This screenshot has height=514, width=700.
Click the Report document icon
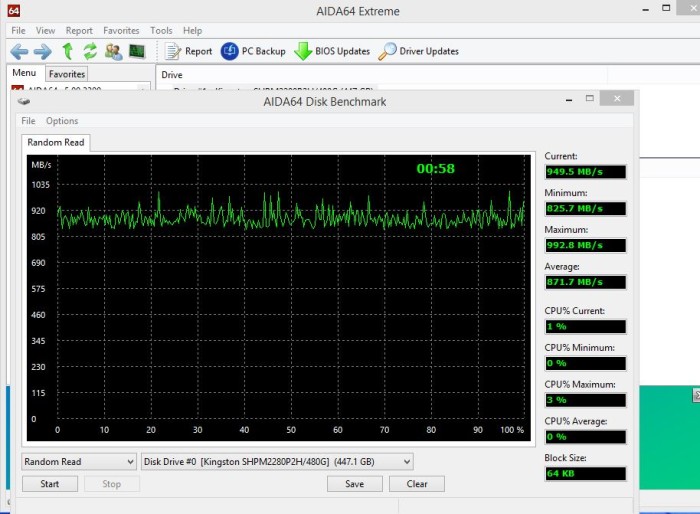coord(172,51)
